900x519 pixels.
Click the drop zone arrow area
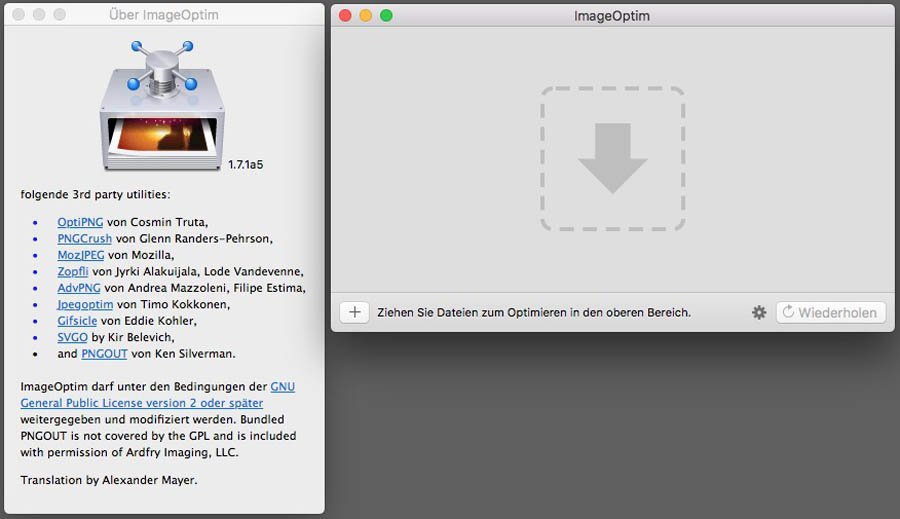point(612,158)
